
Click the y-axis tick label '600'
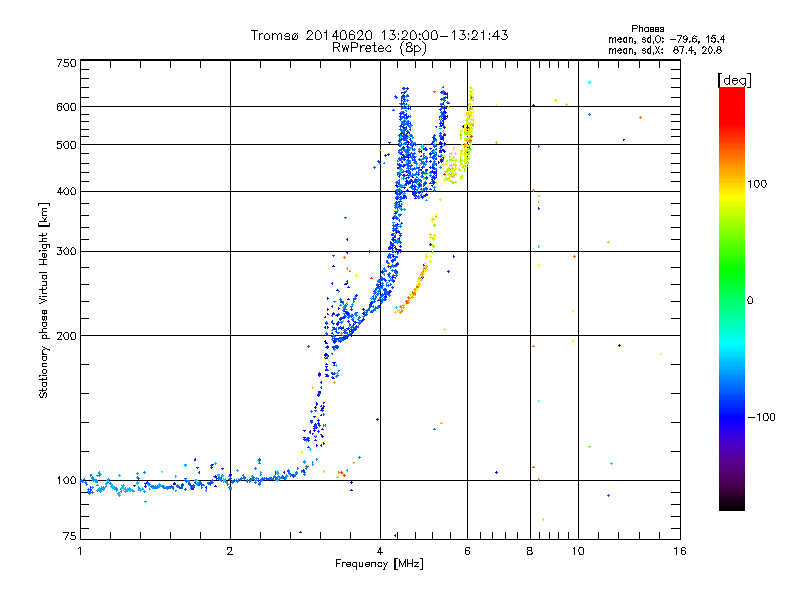(x=66, y=107)
